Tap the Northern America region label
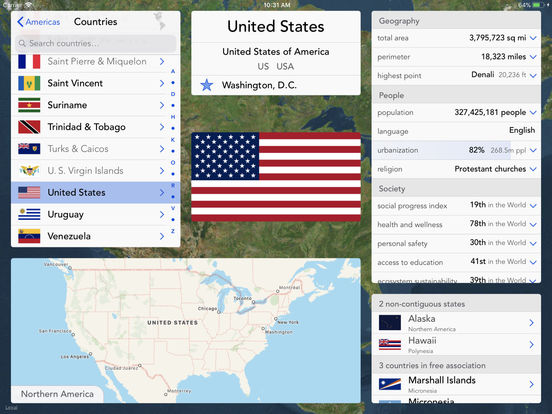 pyautogui.click(x=57, y=394)
